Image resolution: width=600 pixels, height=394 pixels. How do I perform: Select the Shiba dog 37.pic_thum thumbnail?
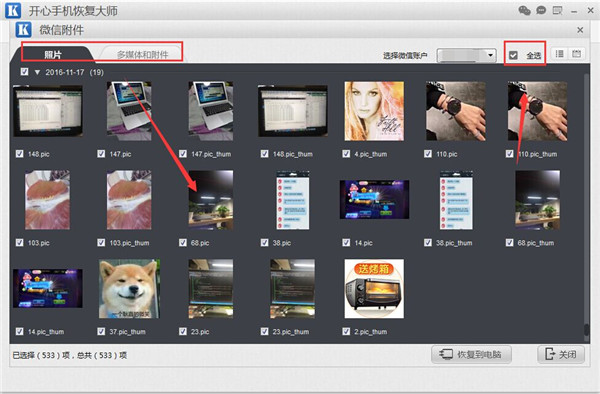coord(129,289)
